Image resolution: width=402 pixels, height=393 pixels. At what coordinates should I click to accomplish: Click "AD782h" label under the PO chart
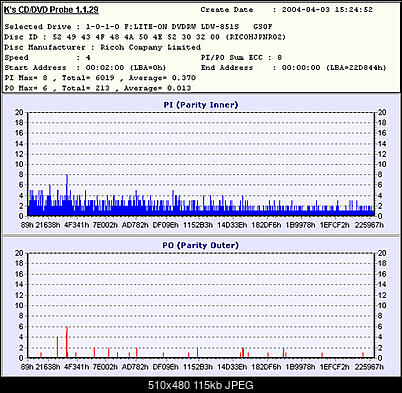[x=135, y=367]
